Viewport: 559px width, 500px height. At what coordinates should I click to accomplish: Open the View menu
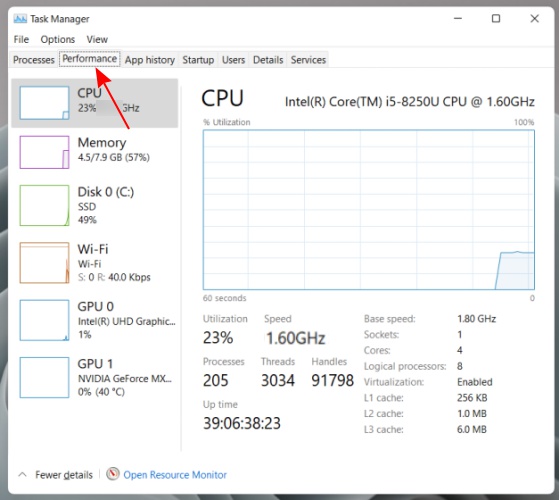point(97,39)
